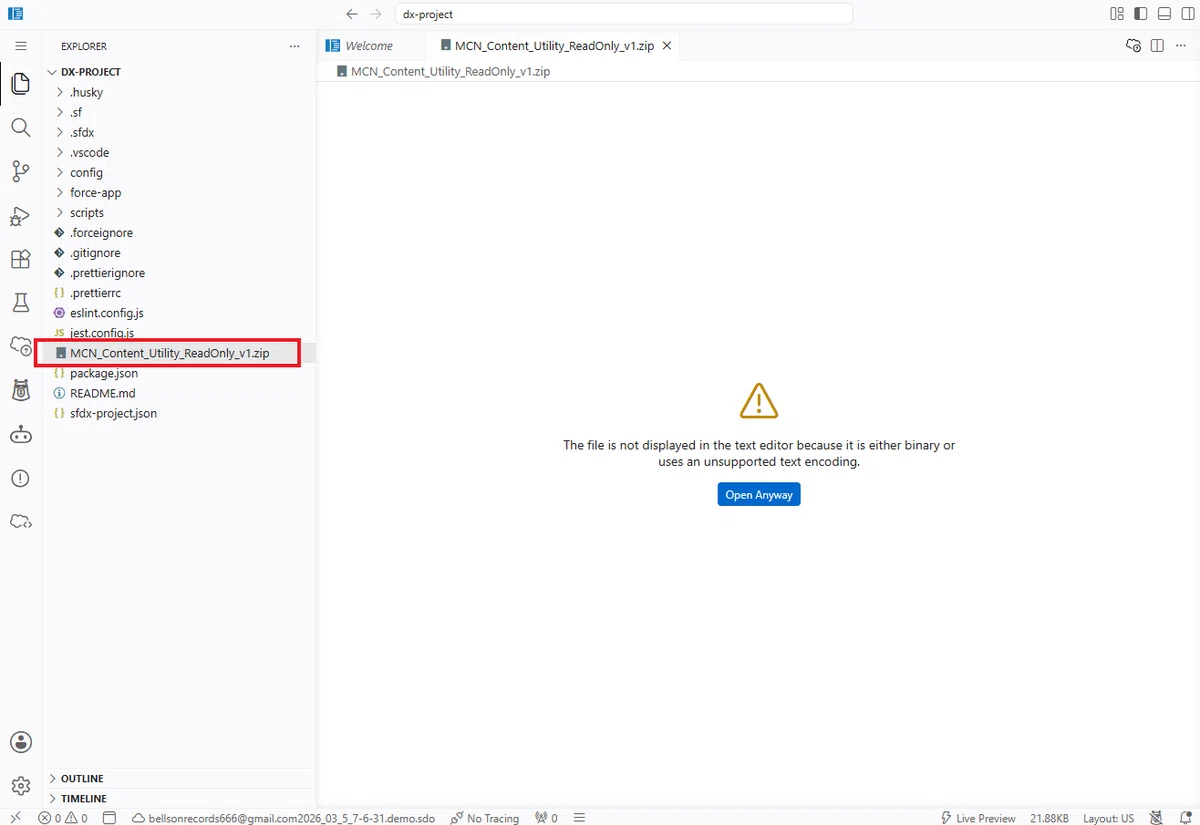This screenshot has width=1200, height=825.
Task: Click the Open Anyway button
Action: (758, 494)
